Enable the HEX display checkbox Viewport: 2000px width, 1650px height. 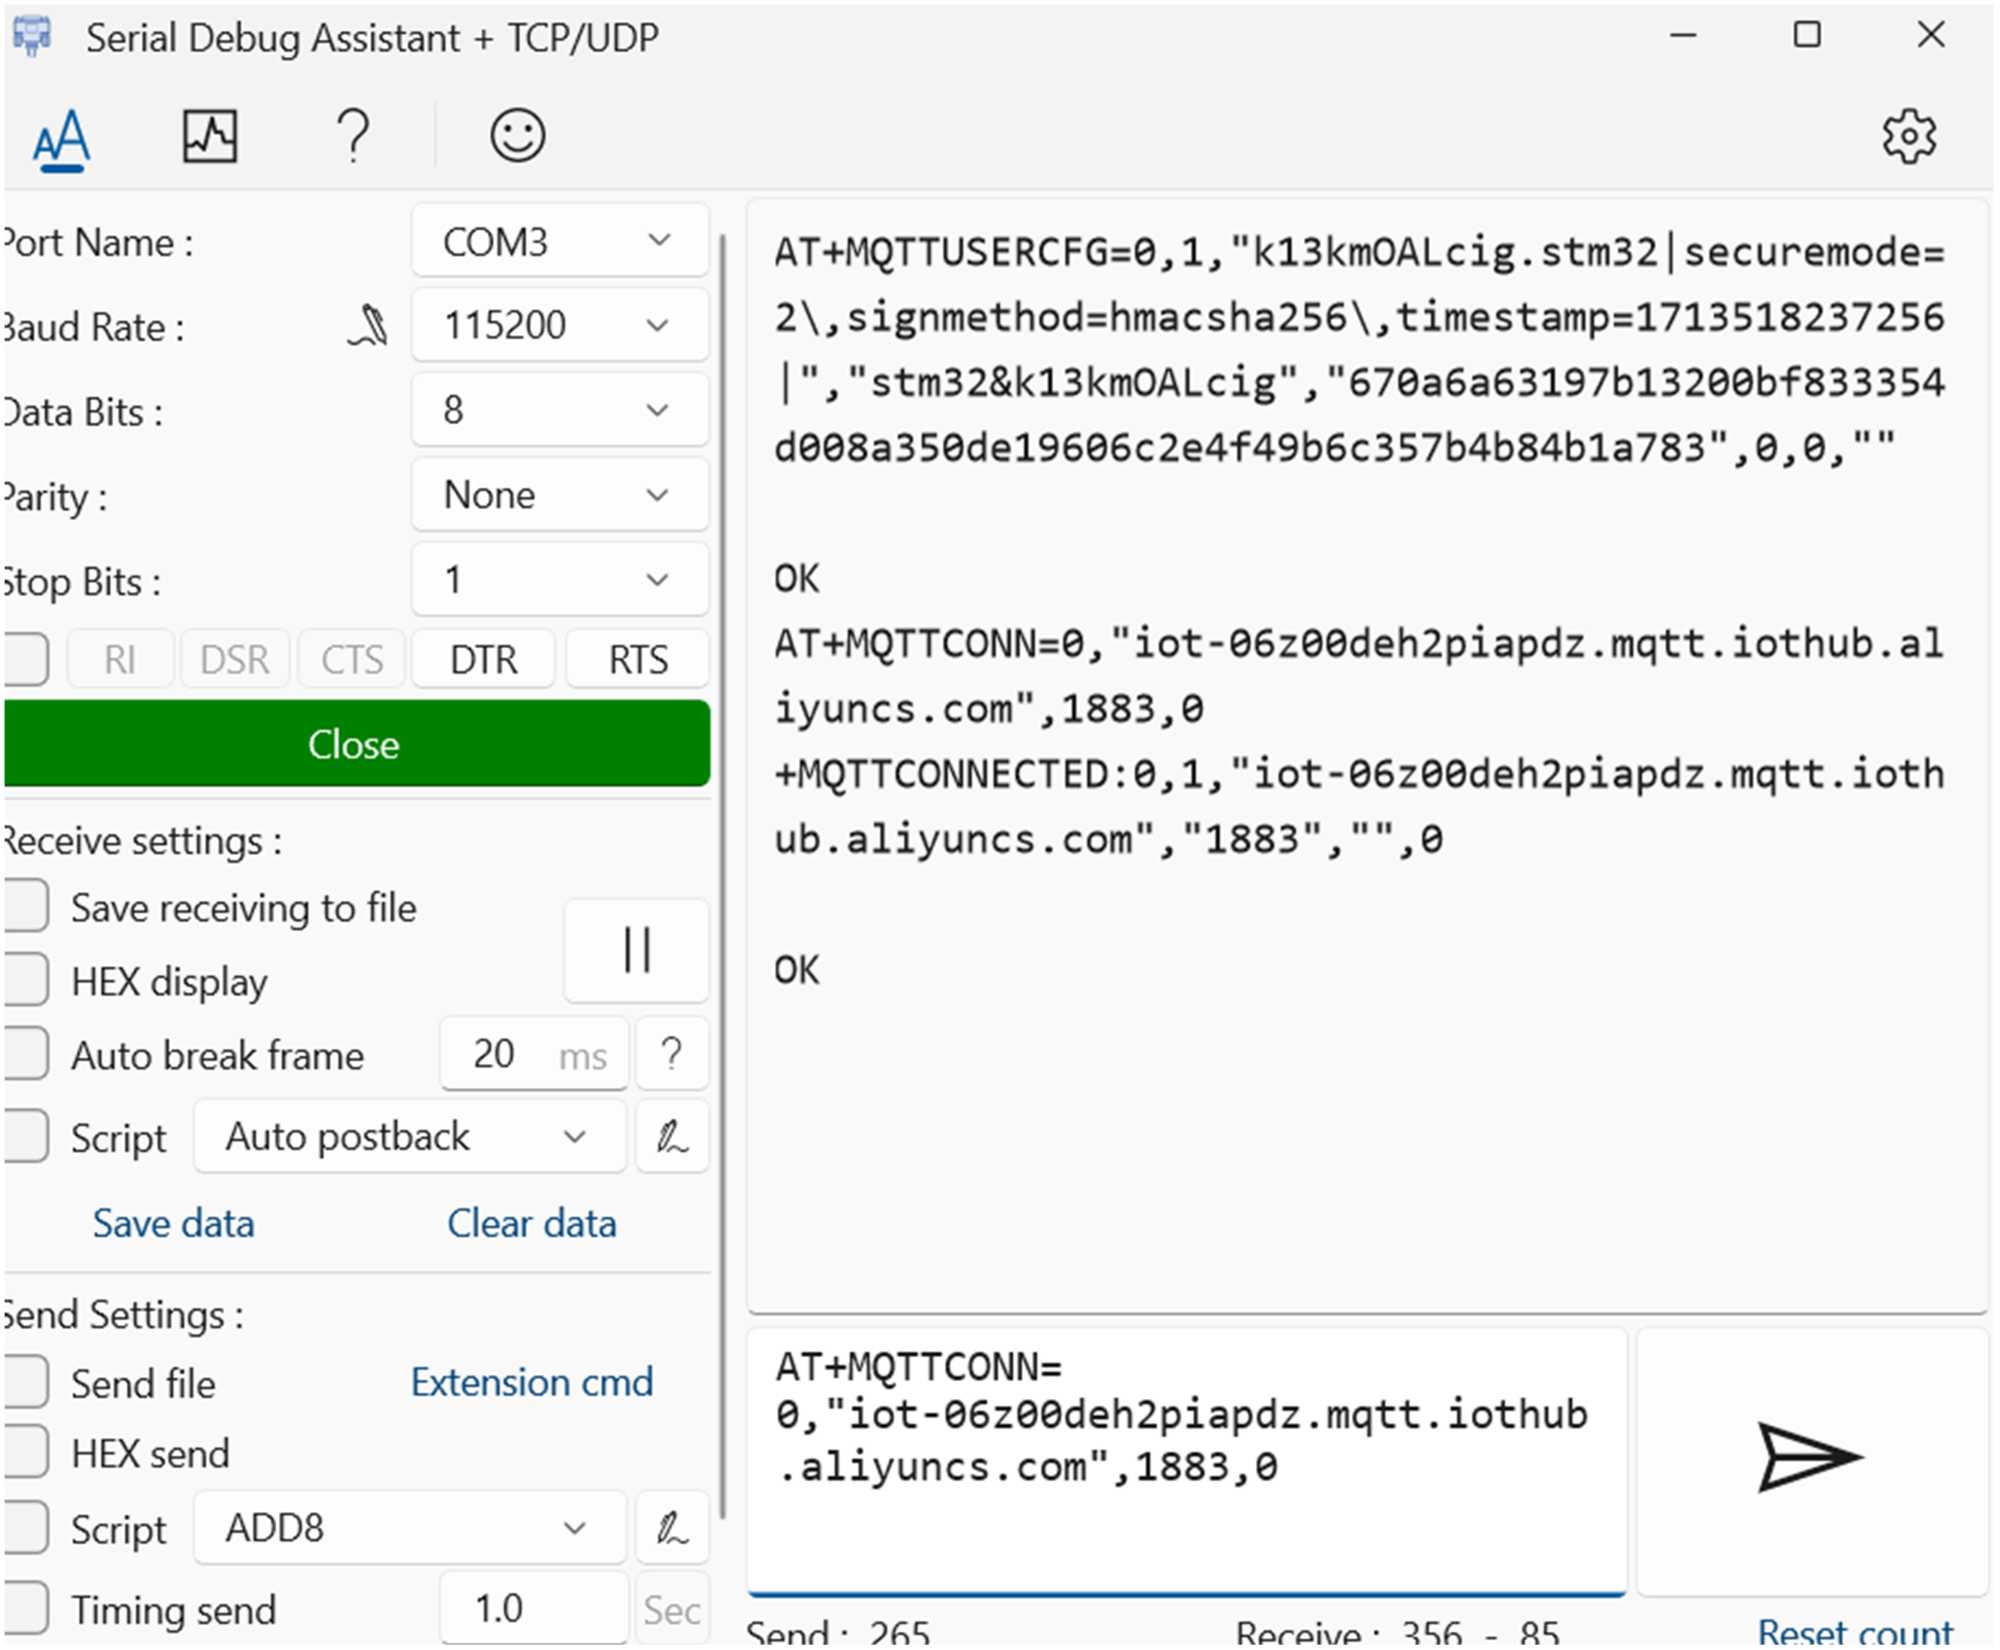pos(27,980)
